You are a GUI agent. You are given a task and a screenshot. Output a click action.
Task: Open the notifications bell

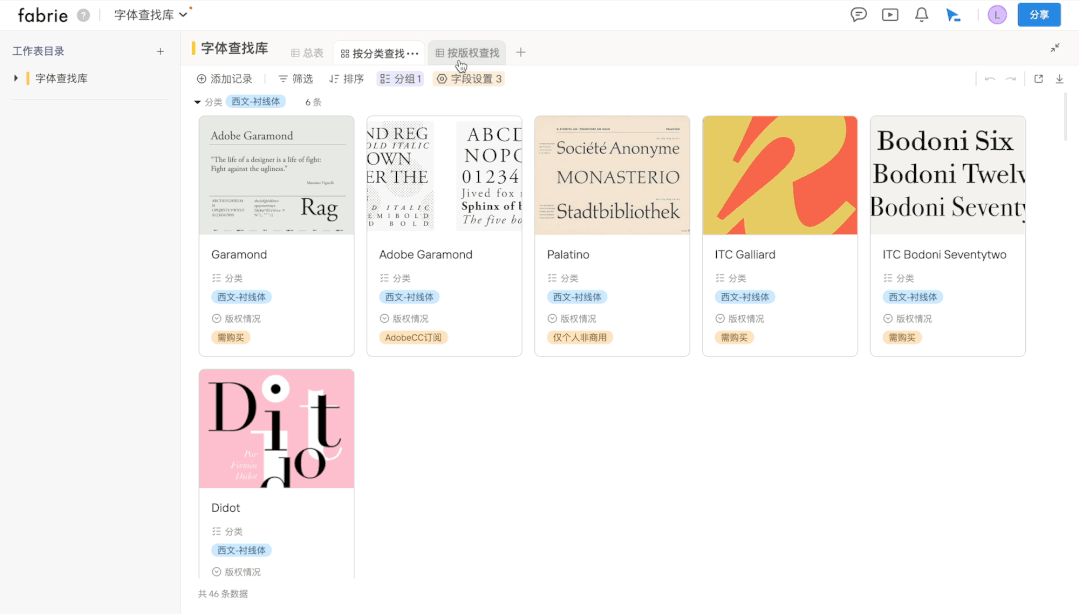[921, 14]
